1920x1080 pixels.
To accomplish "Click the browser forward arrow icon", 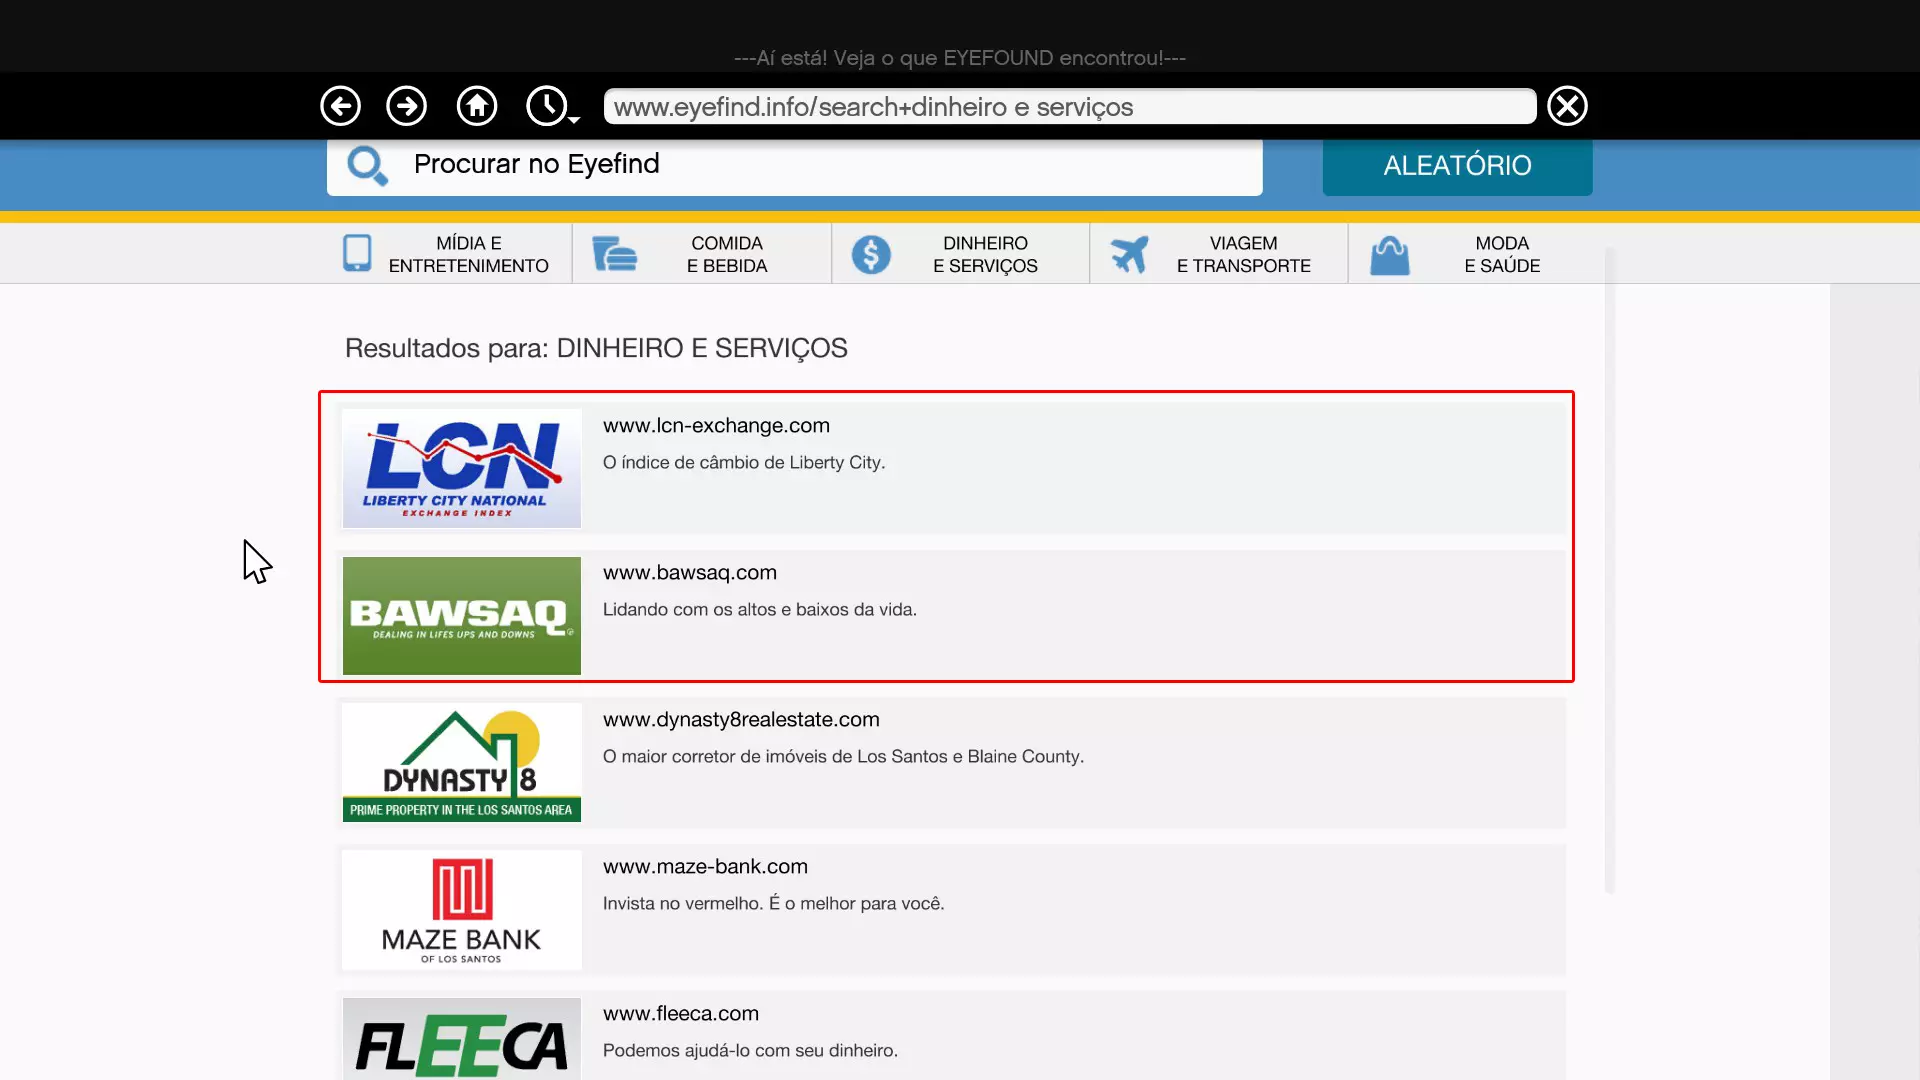I will click(406, 106).
